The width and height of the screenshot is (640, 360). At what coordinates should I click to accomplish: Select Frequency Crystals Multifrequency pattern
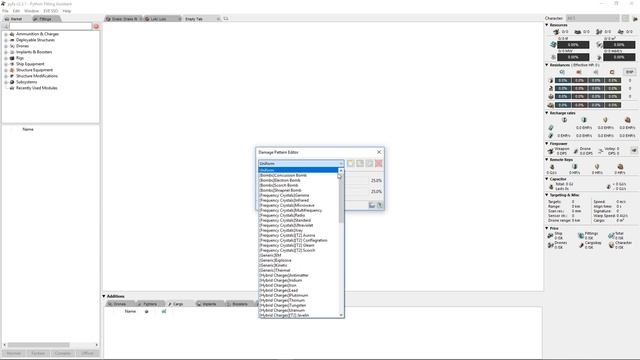tap(299, 210)
